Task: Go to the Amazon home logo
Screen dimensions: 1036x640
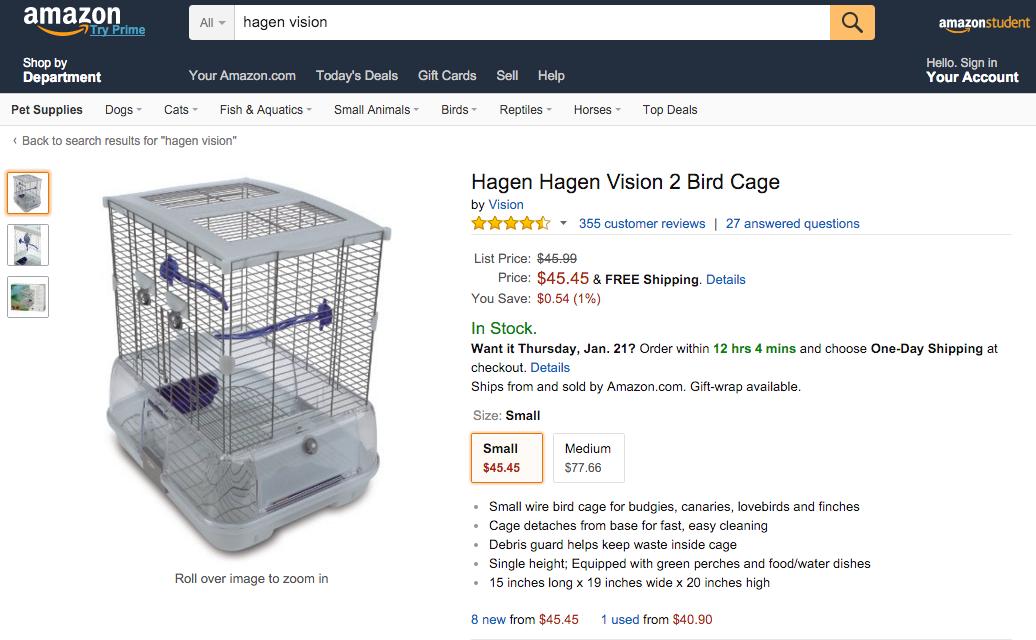Action: coord(71,18)
